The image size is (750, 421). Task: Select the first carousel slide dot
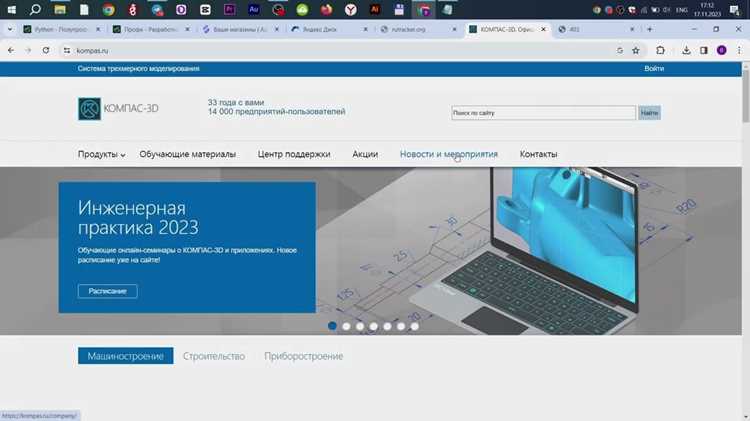332,326
